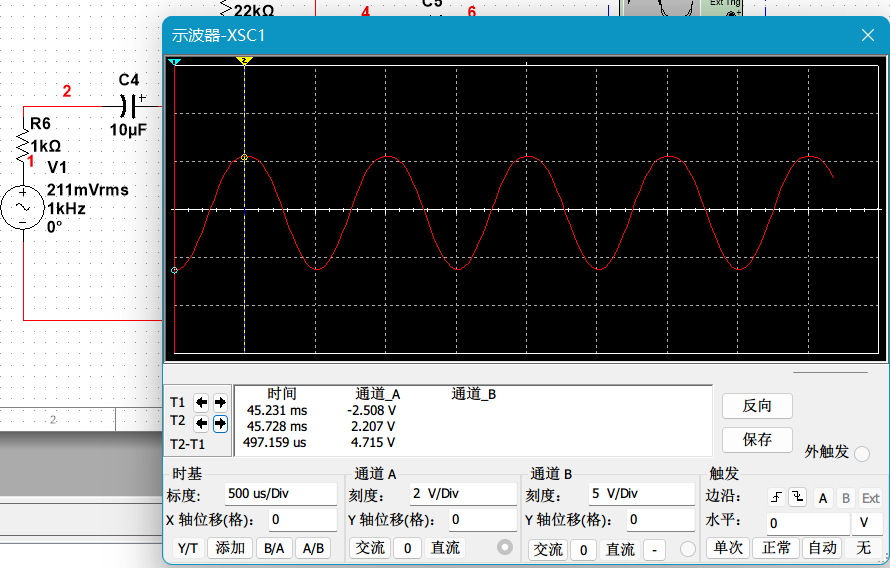Click the 1kΩ resistor value label
Viewport: 890px width, 568px height.
pyautogui.click(x=45, y=146)
